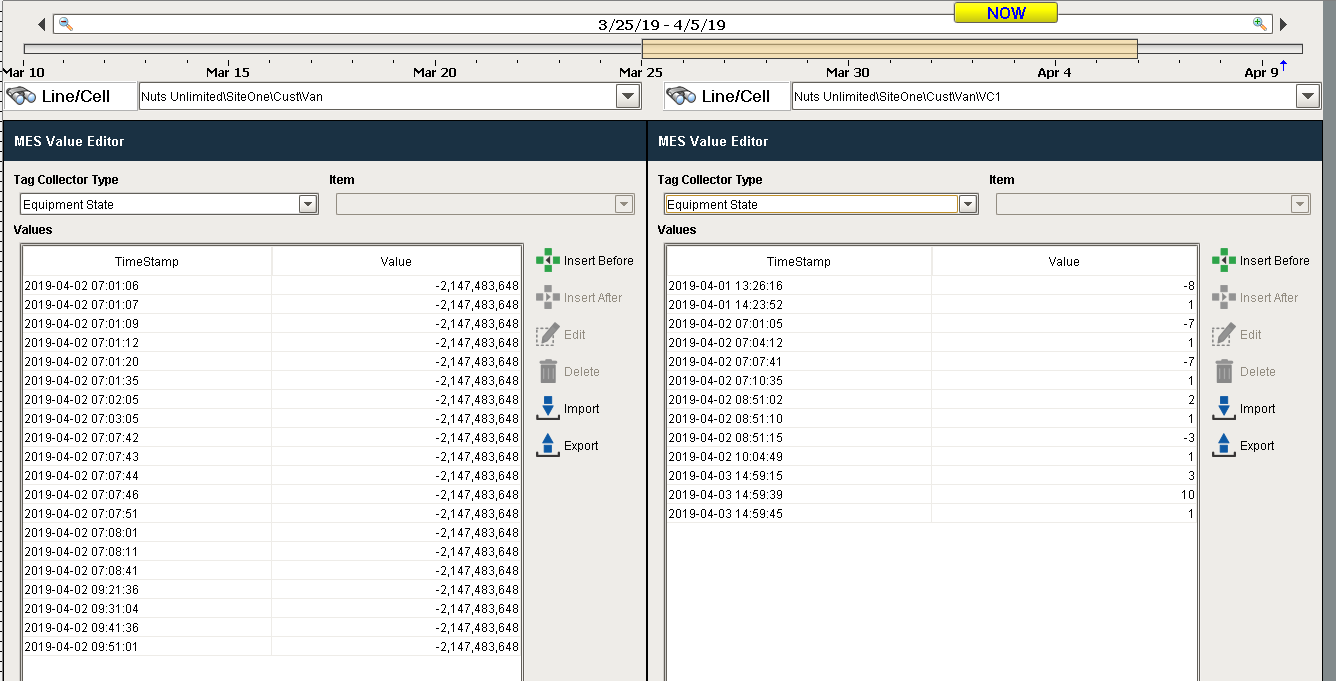Click the zoom in magnifier on date range bar
Image resolution: width=1336 pixels, height=681 pixels.
[1260, 24]
